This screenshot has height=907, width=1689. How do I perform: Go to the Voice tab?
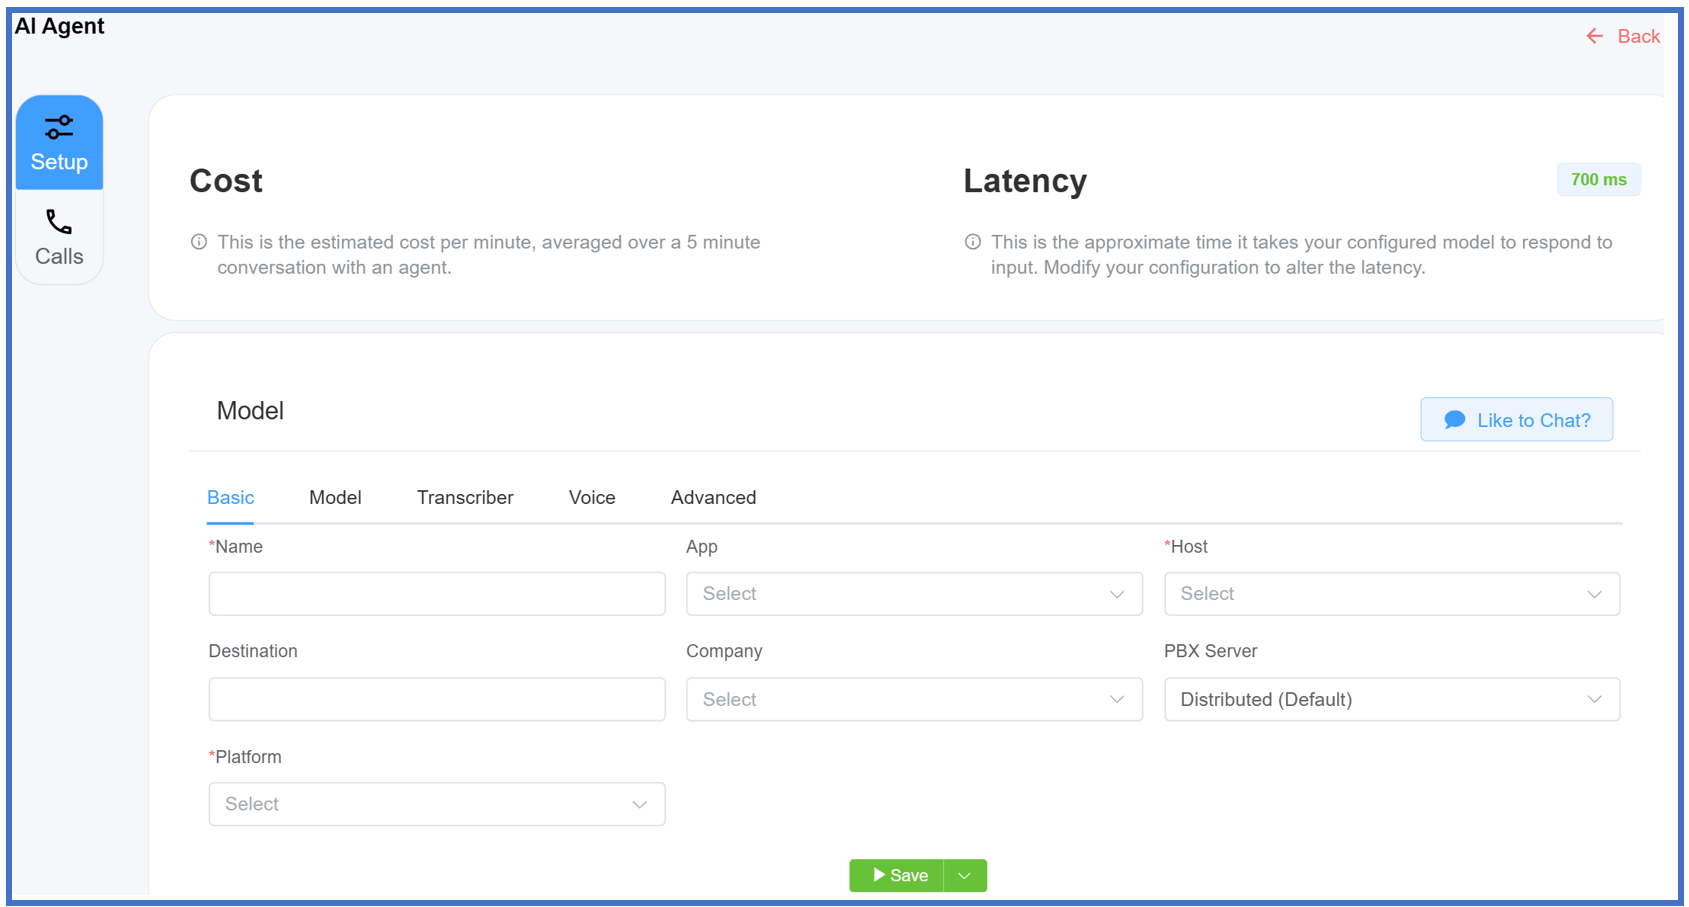pos(592,498)
